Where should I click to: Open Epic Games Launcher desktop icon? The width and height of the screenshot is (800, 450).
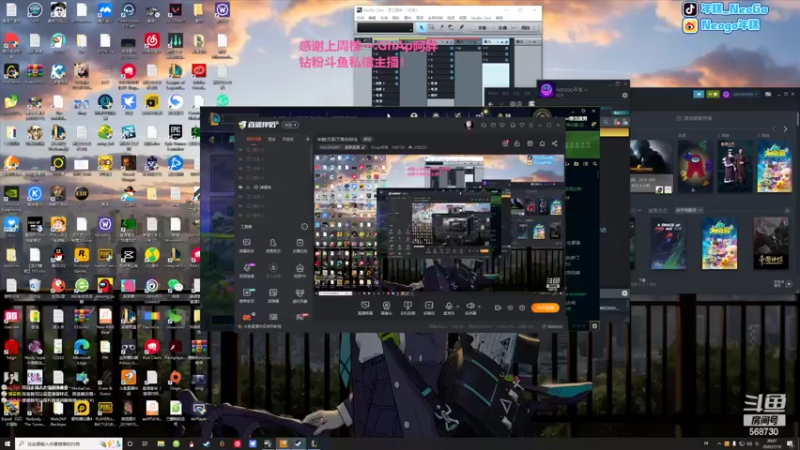click(176, 135)
